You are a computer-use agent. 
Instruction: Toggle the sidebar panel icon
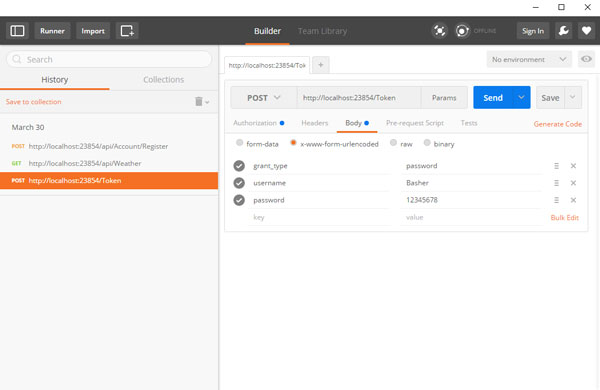pyautogui.click(x=17, y=31)
